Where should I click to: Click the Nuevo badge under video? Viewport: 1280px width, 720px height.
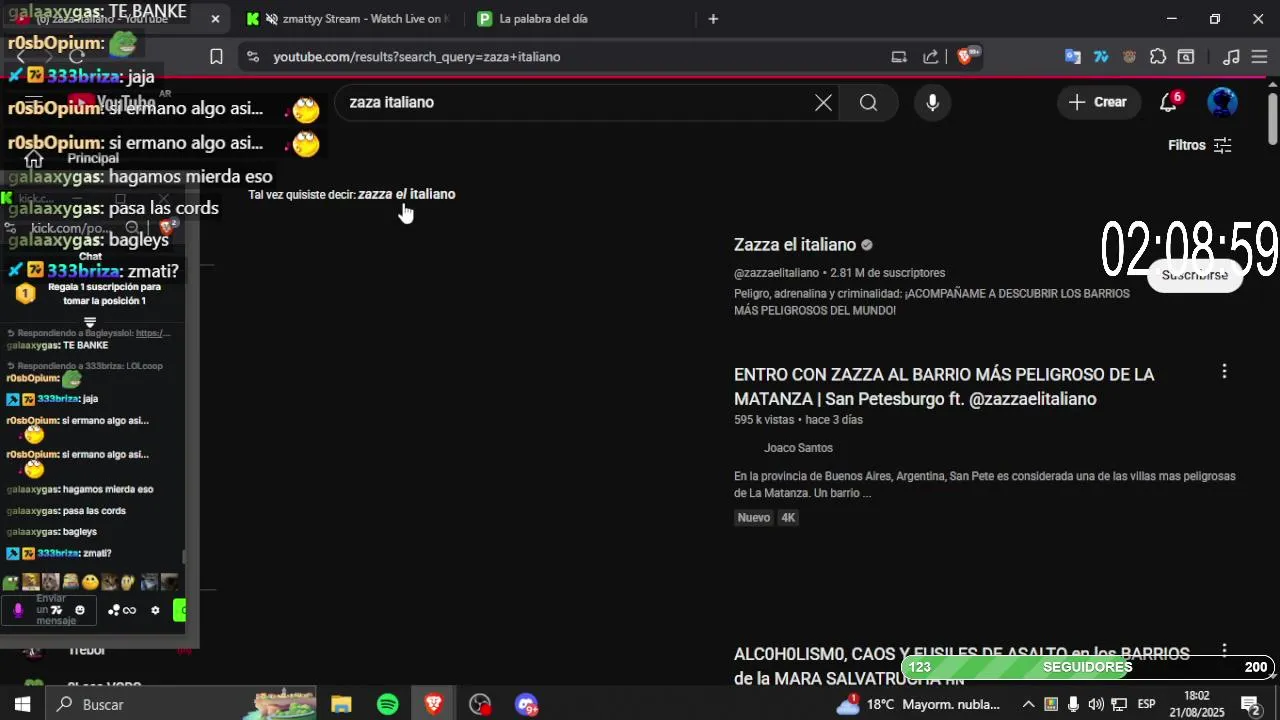(754, 518)
